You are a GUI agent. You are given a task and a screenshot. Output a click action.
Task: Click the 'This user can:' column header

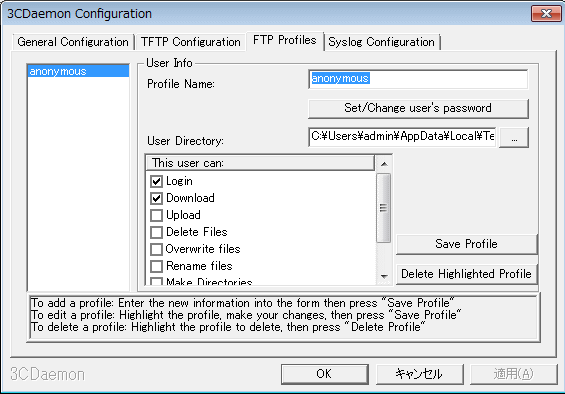pyautogui.click(x=260, y=163)
